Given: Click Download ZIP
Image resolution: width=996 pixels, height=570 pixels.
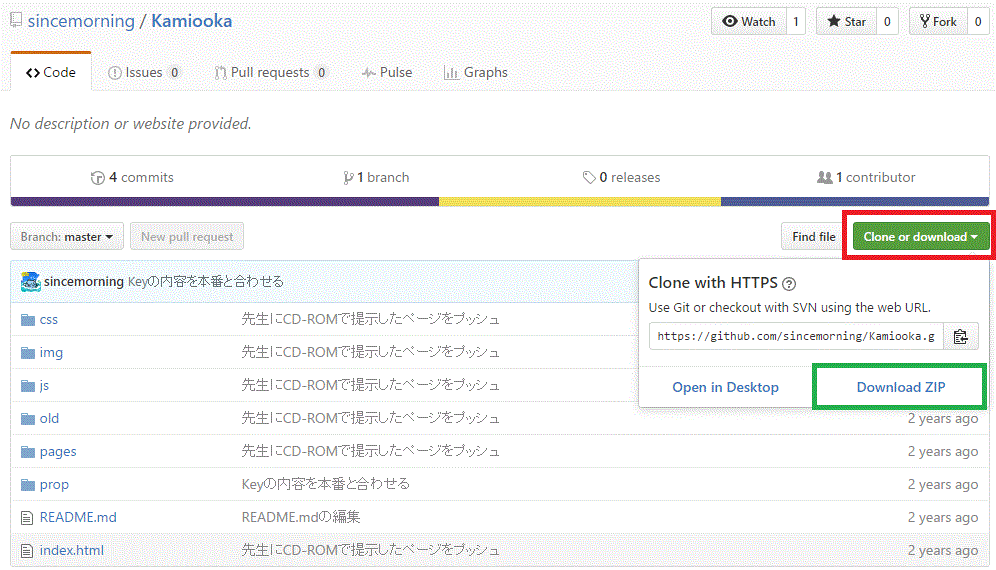Looking at the screenshot, I should [901, 387].
